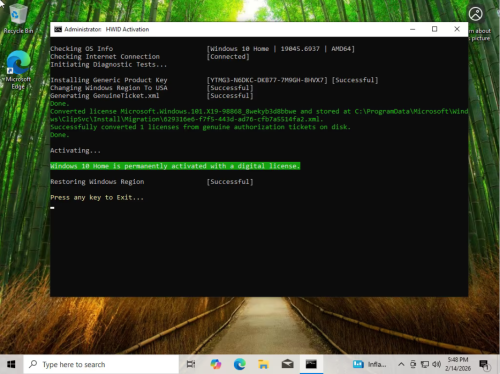Click "Changing Windows Region To USA" text
The width and height of the screenshot is (500, 374).
(109, 88)
